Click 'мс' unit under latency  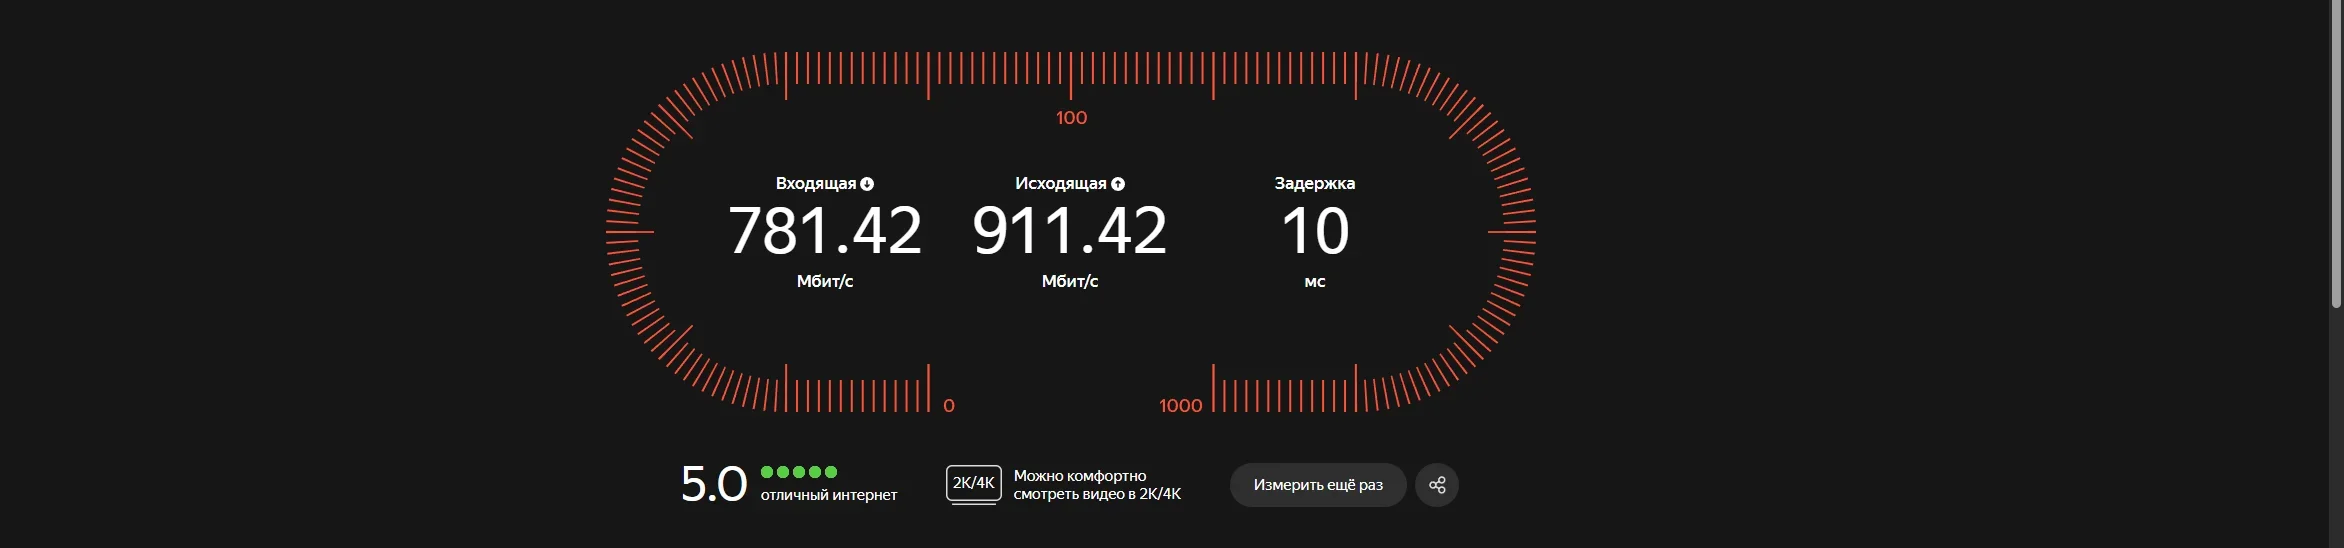coord(1315,282)
